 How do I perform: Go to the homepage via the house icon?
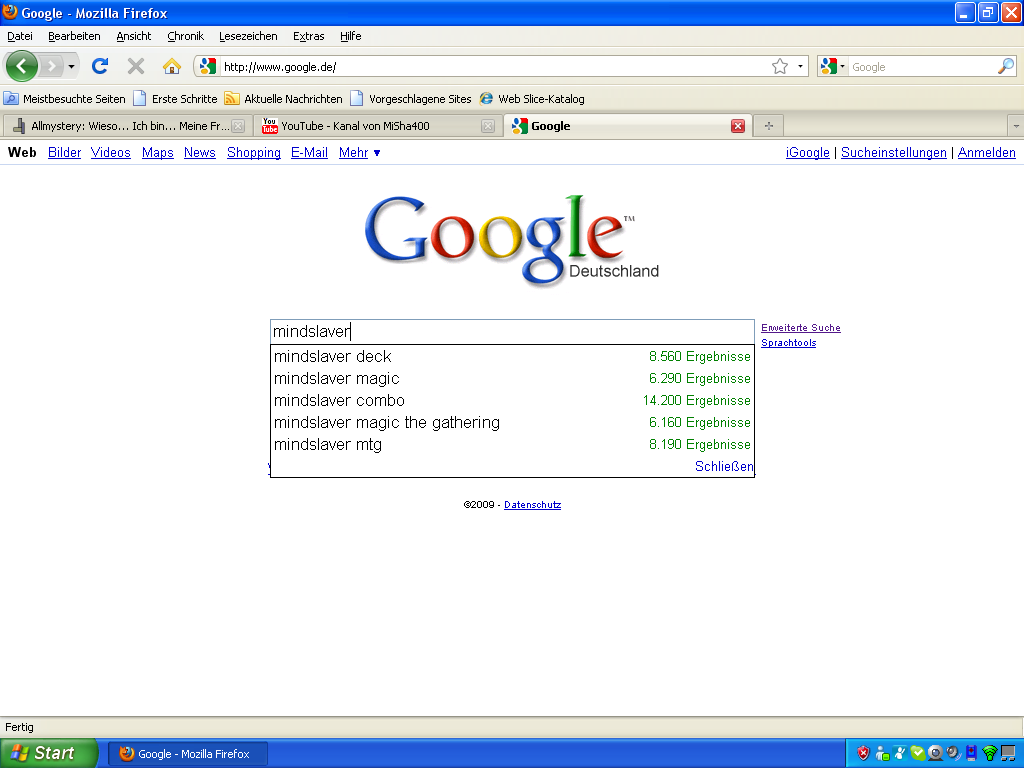coord(172,66)
